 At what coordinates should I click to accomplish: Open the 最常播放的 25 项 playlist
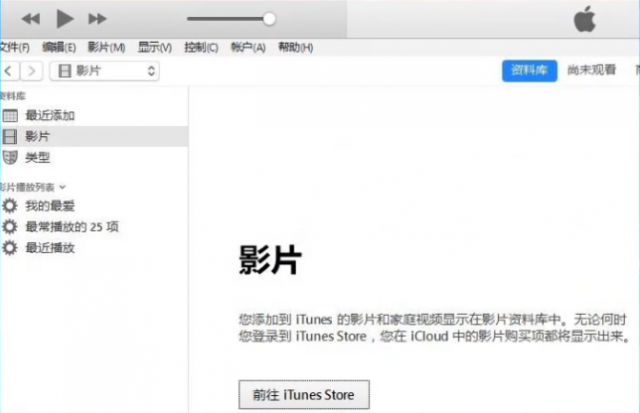(x=72, y=226)
